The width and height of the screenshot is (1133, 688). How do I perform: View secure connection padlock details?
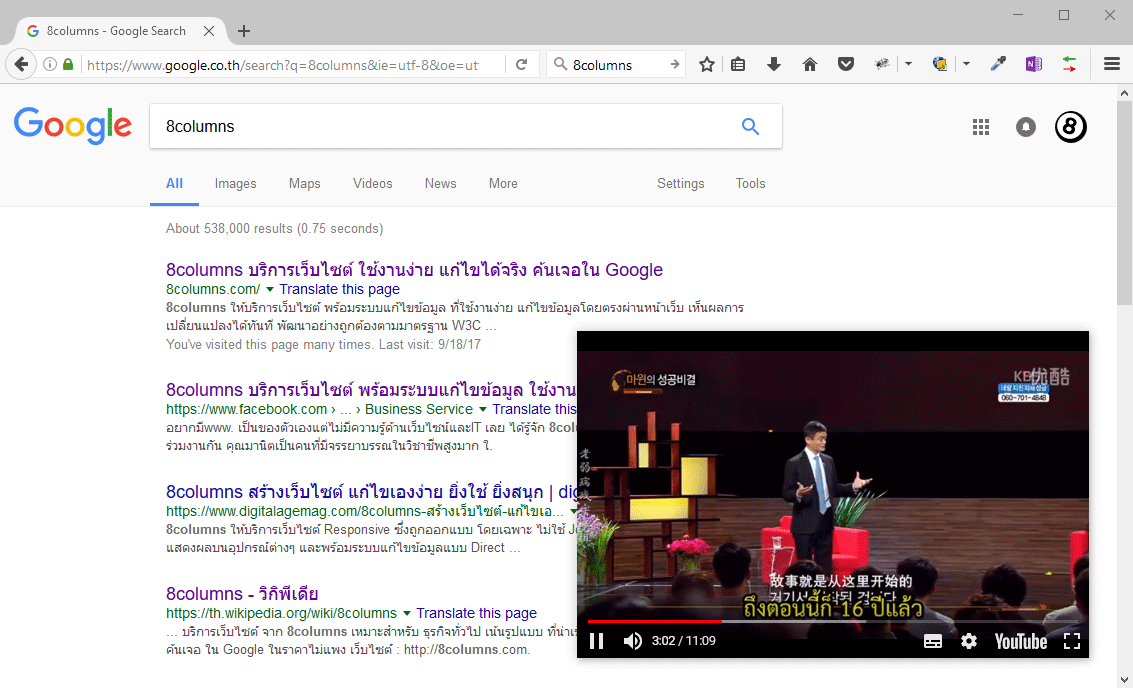click(68, 64)
